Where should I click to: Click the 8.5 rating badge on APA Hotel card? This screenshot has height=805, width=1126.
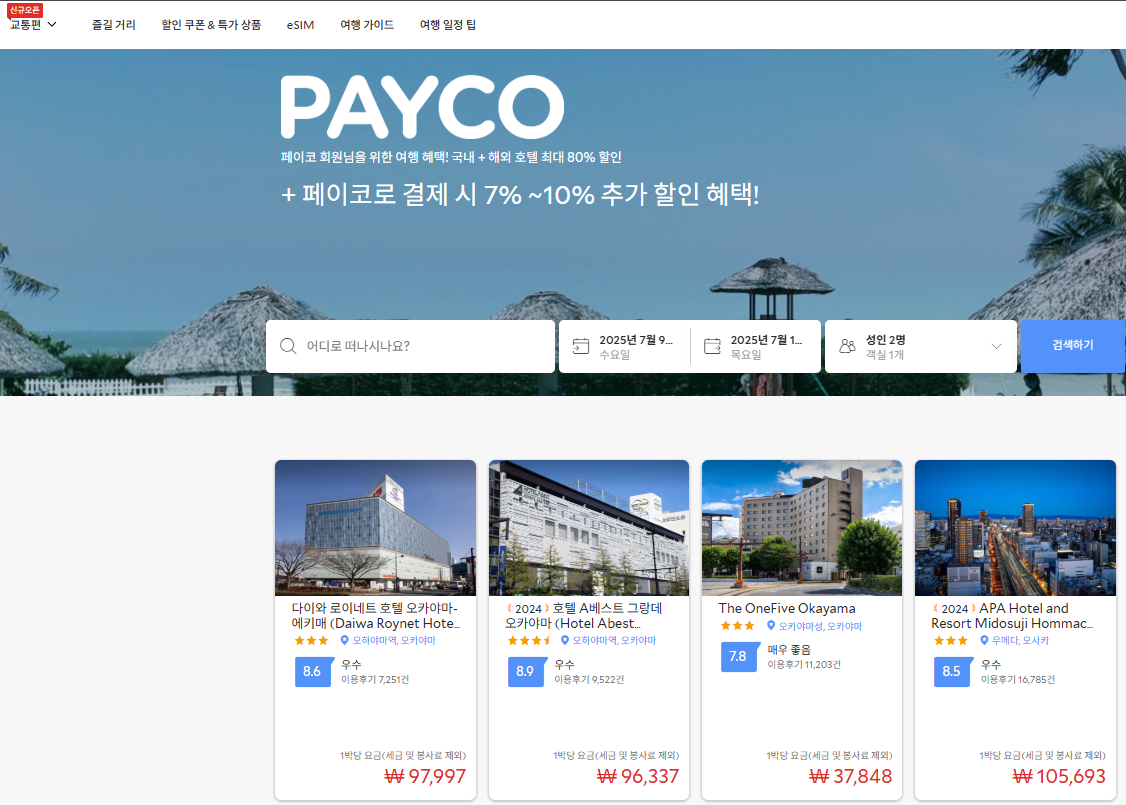point(952,672)
